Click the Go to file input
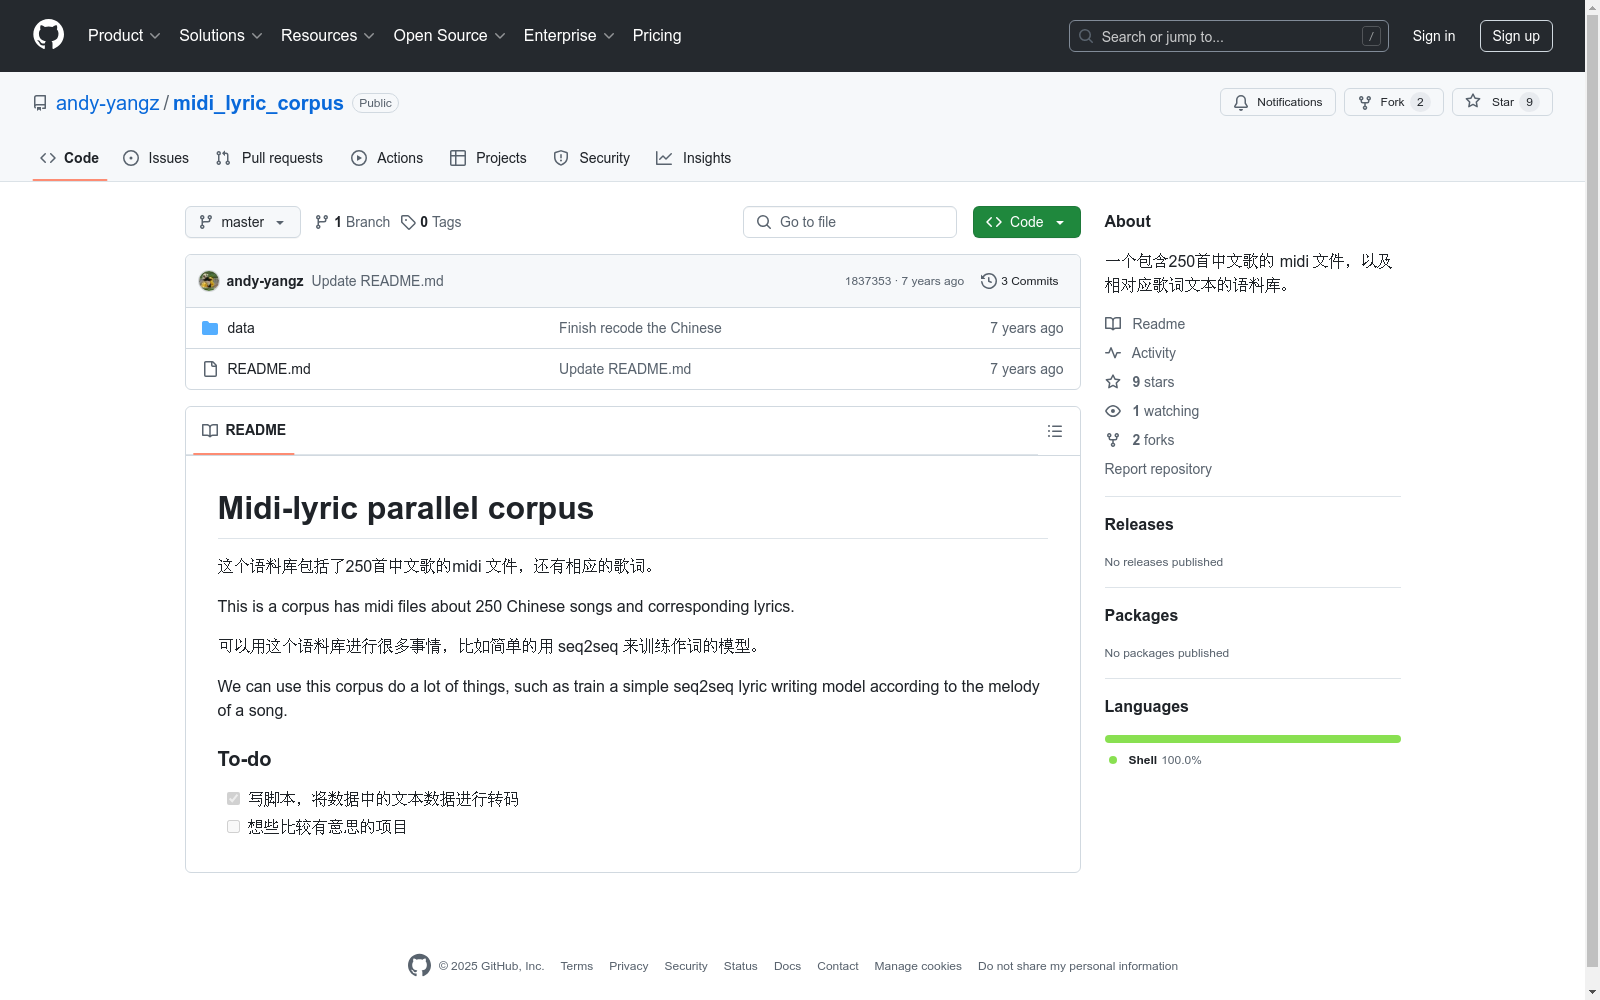1600x1000 pixels. [850, 222]
